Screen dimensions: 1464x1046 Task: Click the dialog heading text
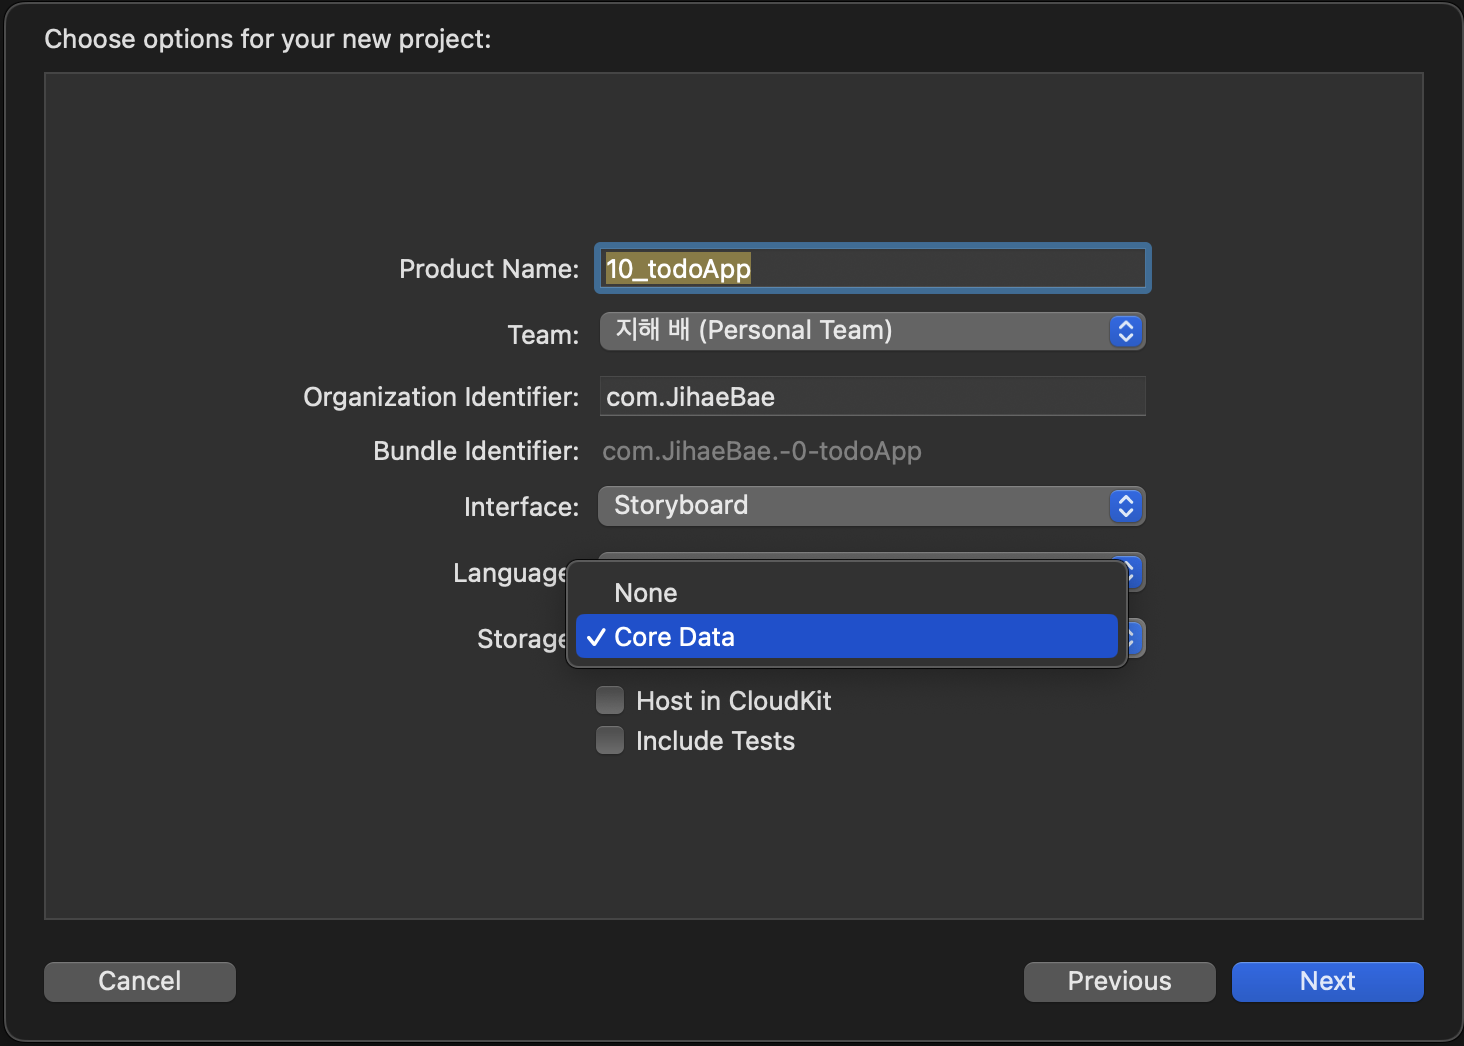268,39
